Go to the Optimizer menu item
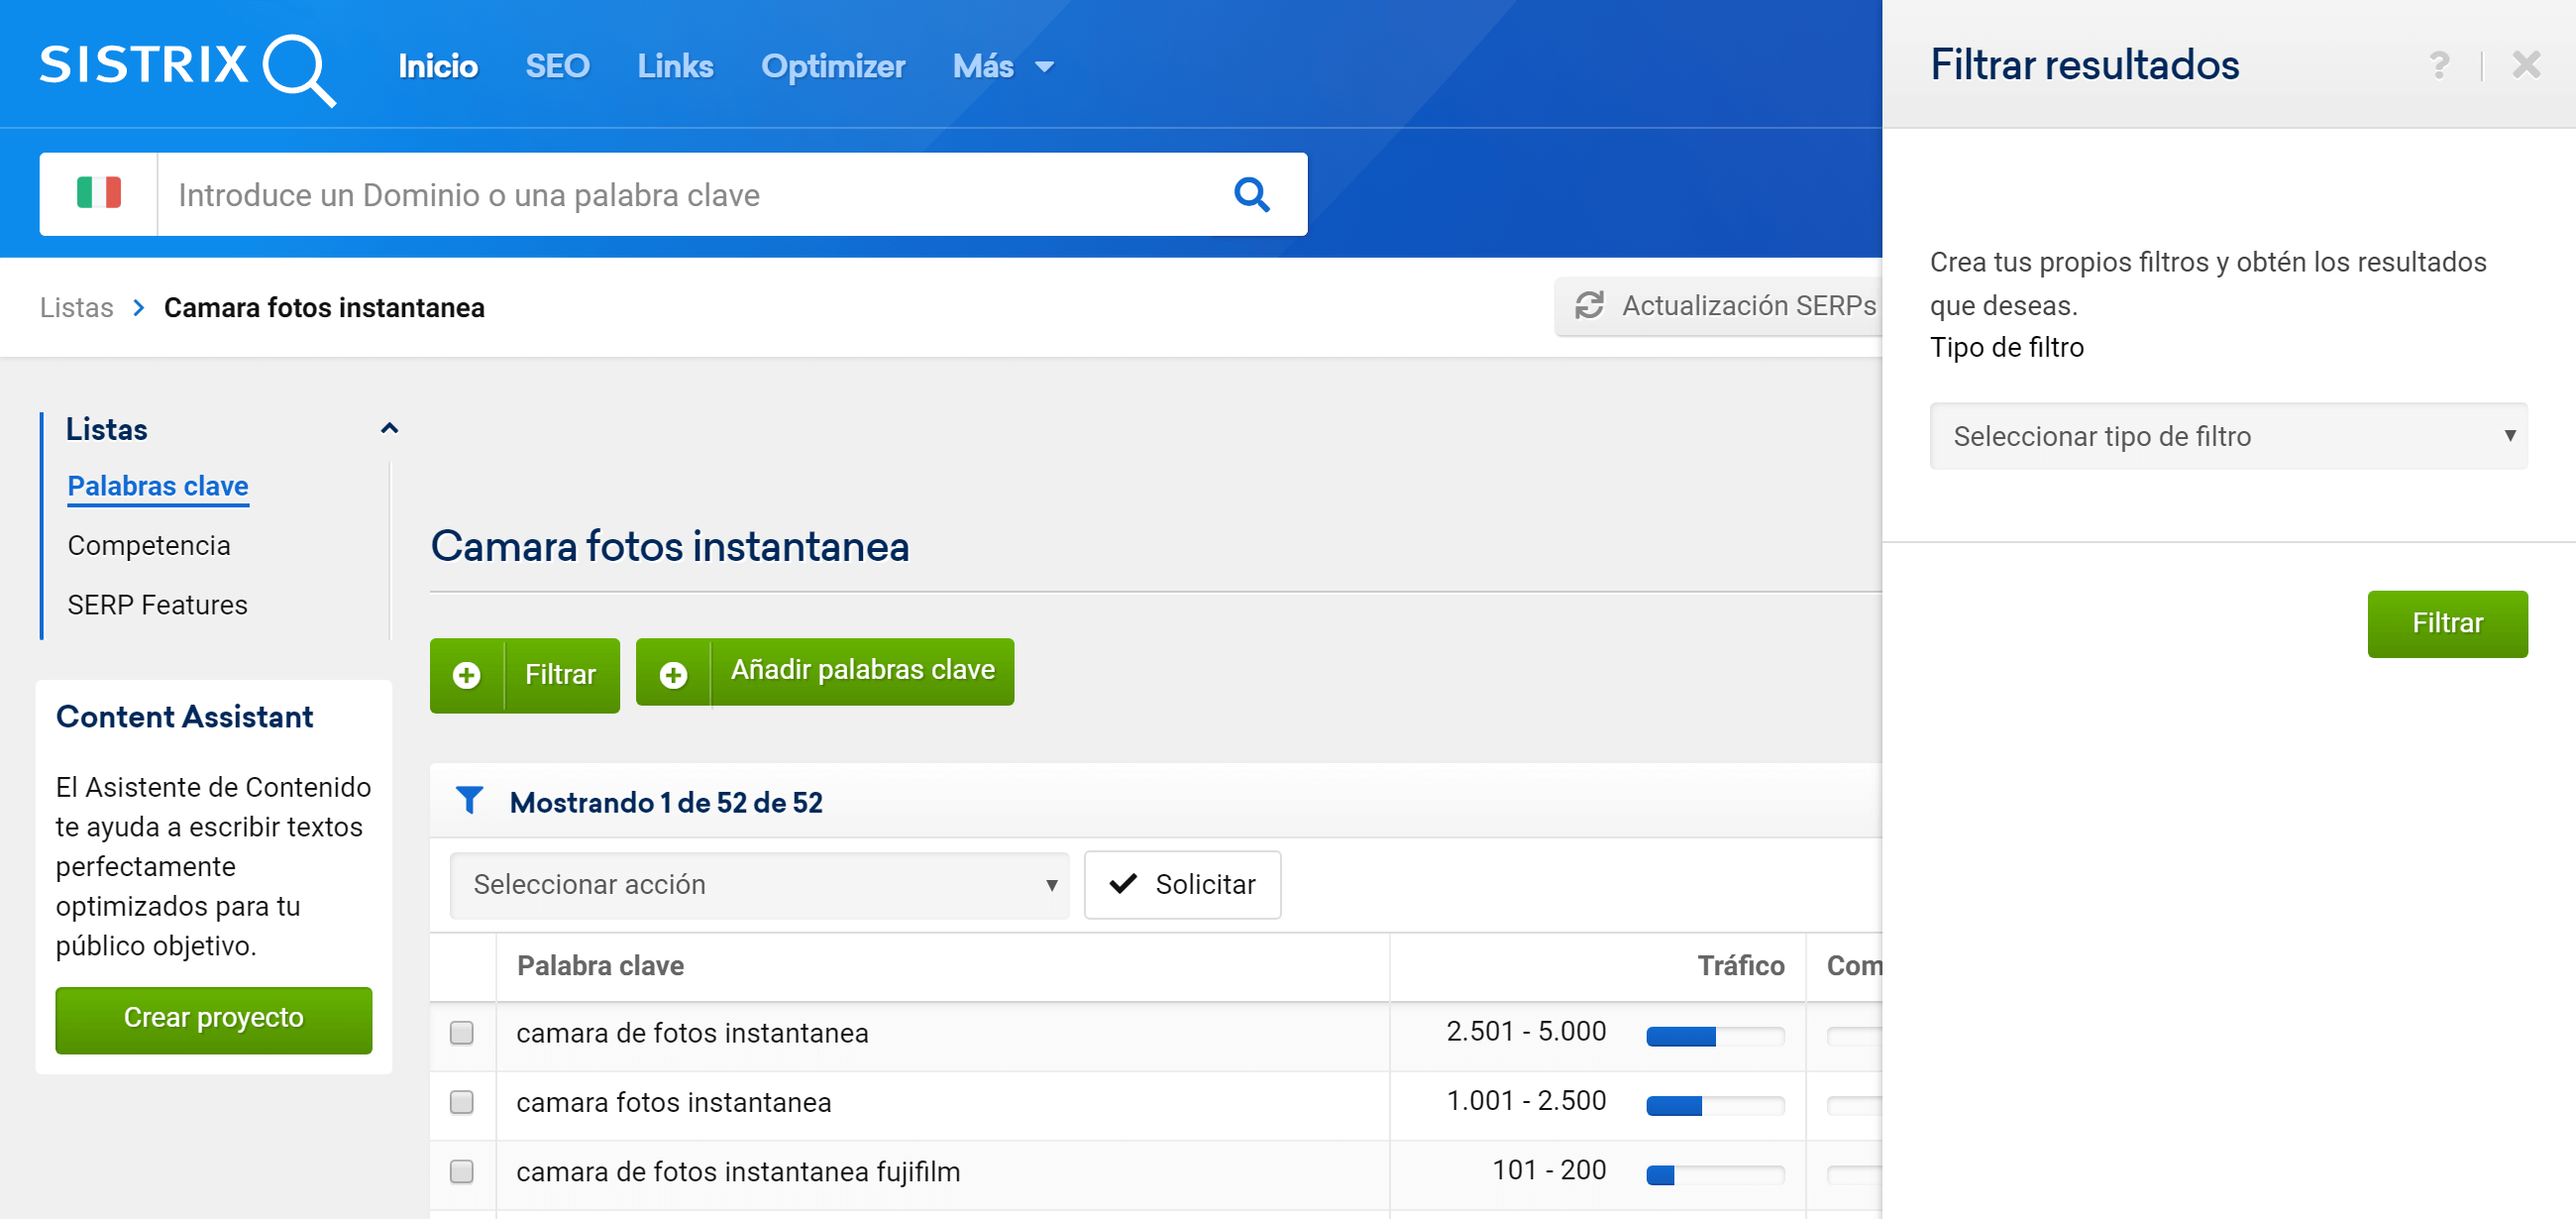2576x1219 pixels. pyautogui.click(x=832, y=67)
